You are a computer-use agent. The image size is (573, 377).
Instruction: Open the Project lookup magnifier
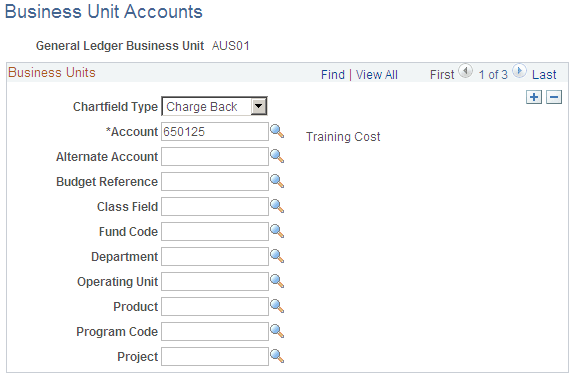click(x=277, y=356)
